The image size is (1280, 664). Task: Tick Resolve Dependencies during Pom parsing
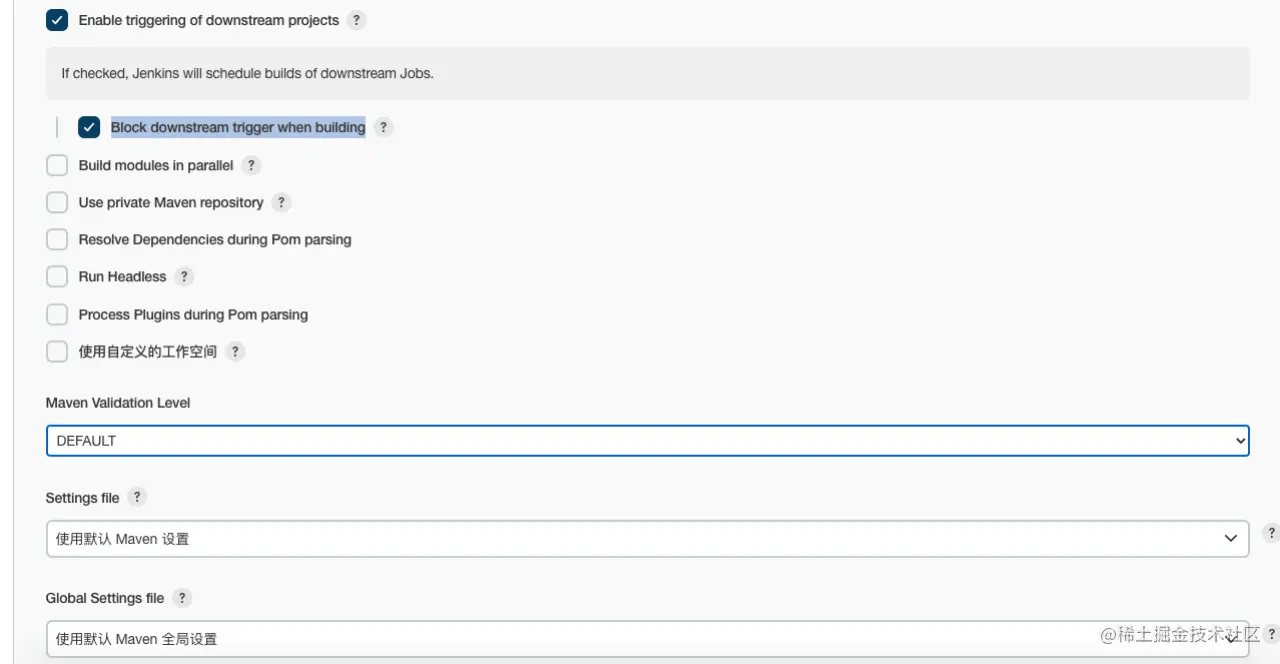(57, 239)
